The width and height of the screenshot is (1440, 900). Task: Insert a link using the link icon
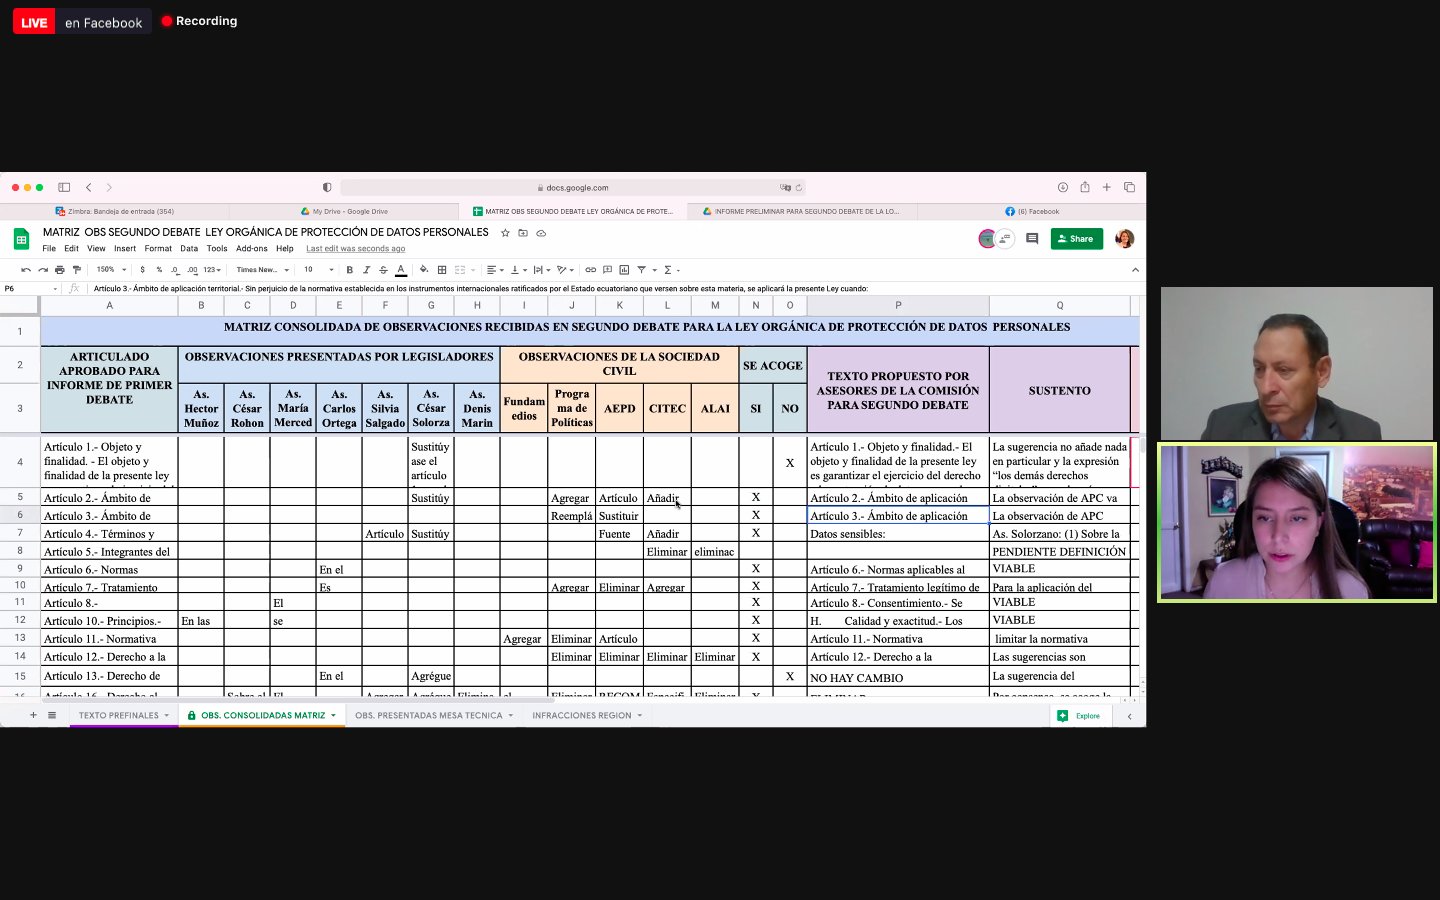click(590, 270)
